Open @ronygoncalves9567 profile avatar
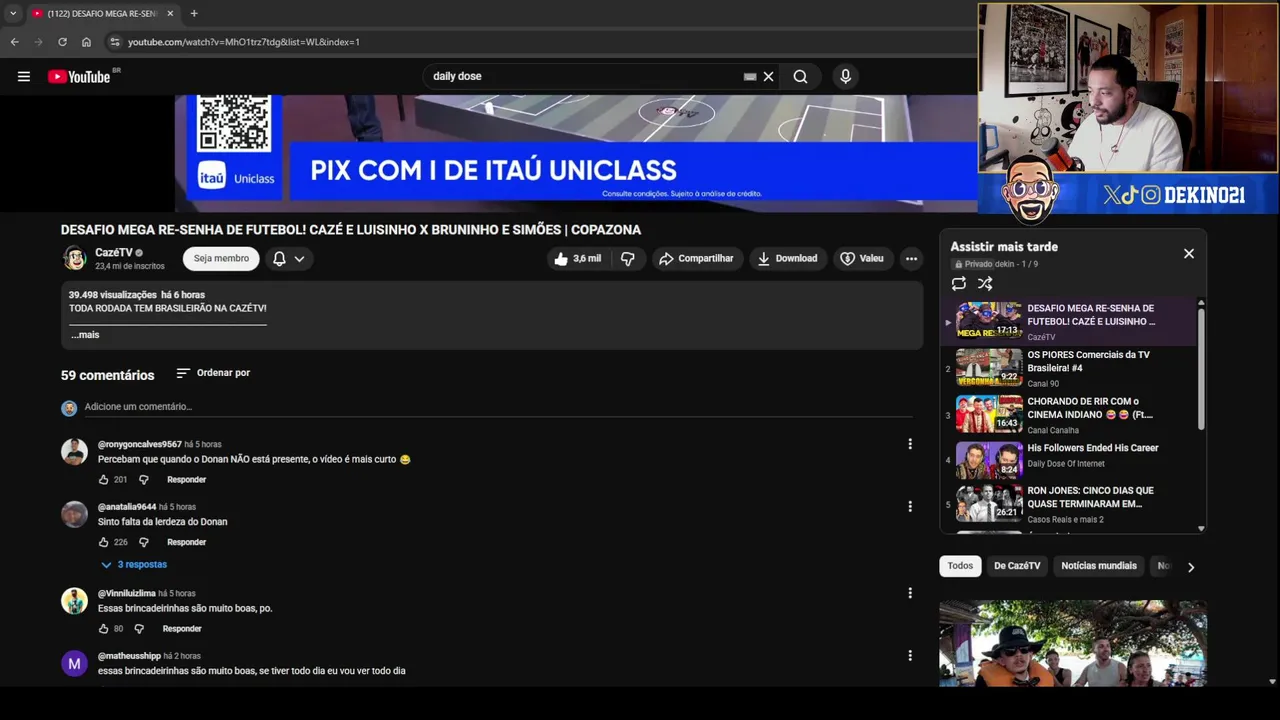This screenshot has height=720, width=1280. point(74,451)
